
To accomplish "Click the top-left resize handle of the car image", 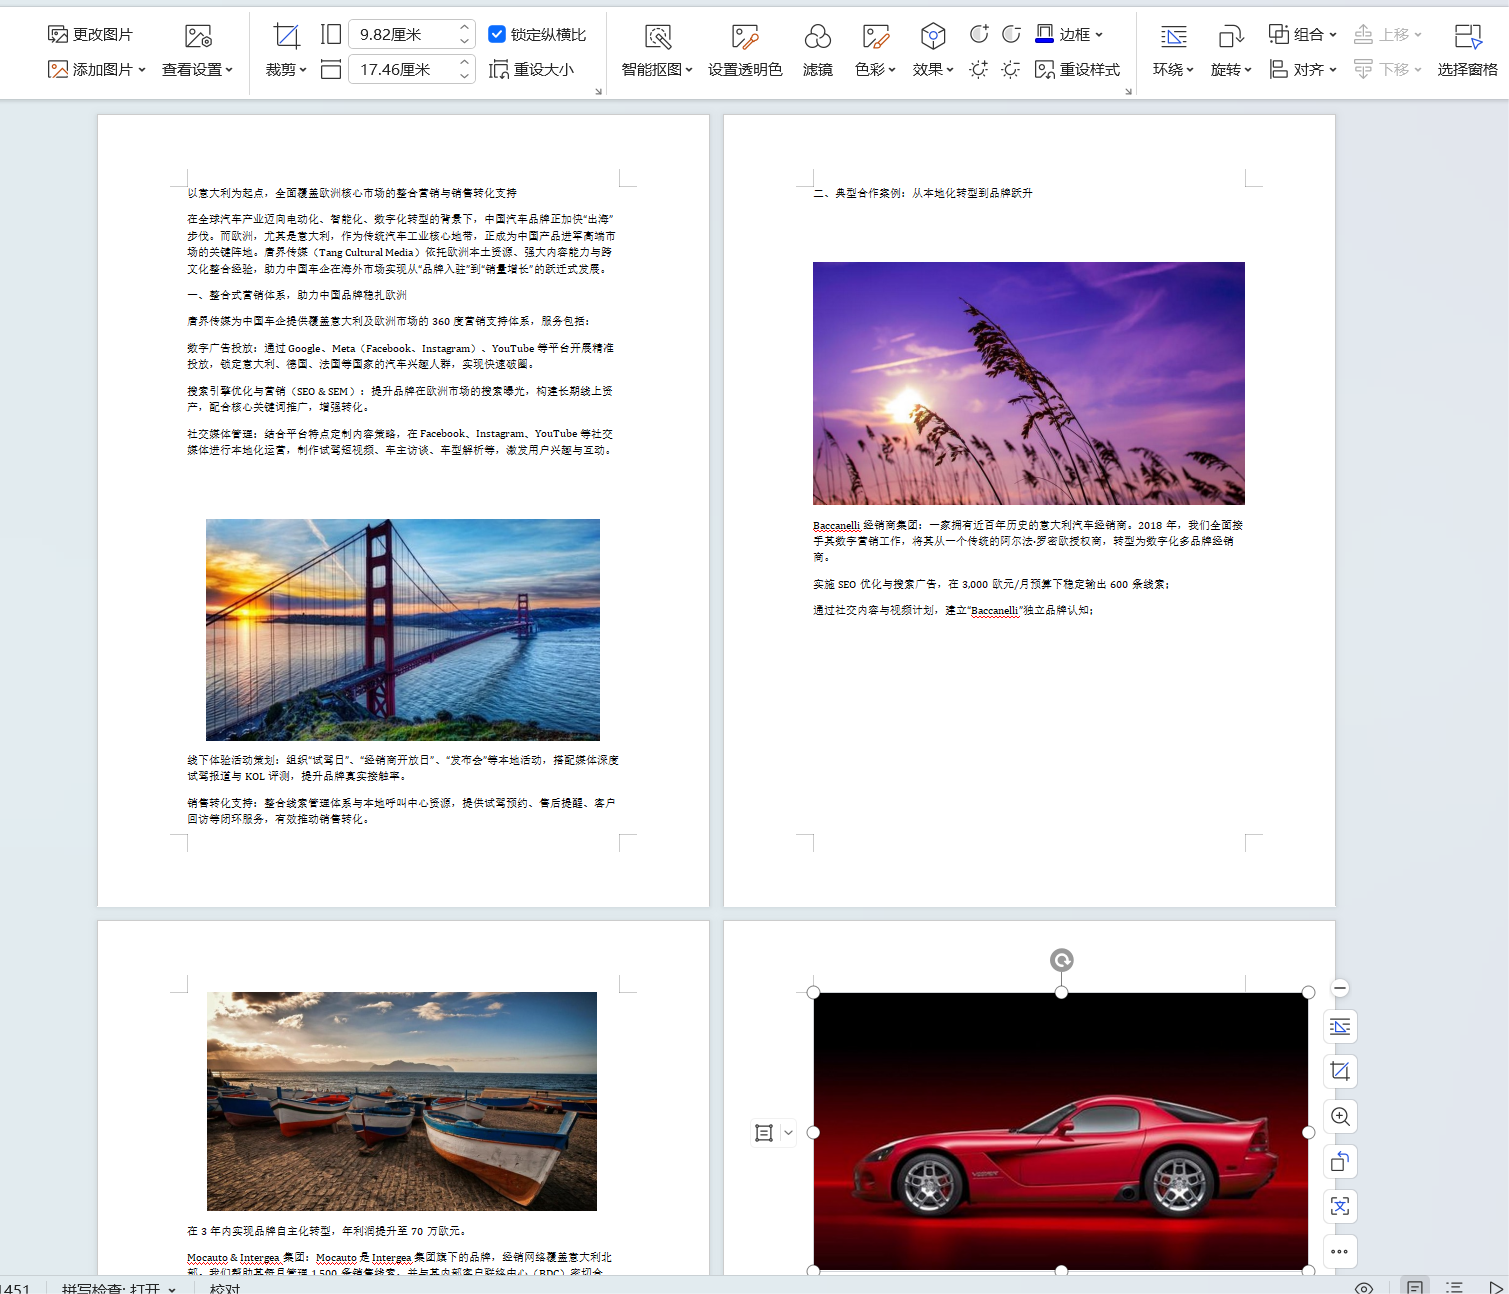I will point(814,992).
